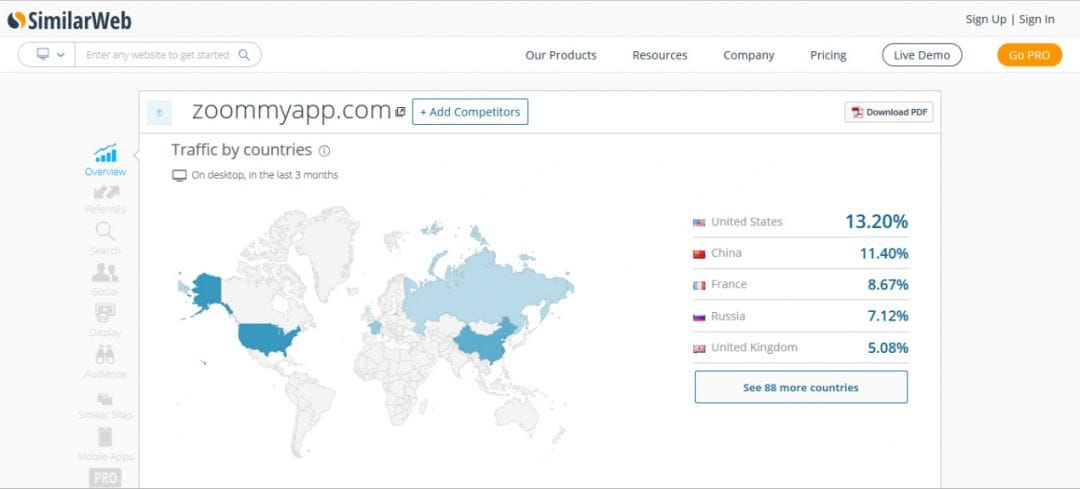Image resolution: width=1080 pixels, height=489 pixels.
Task: Click the Traffic by countries heading
Action: click(x=241, y=149)
